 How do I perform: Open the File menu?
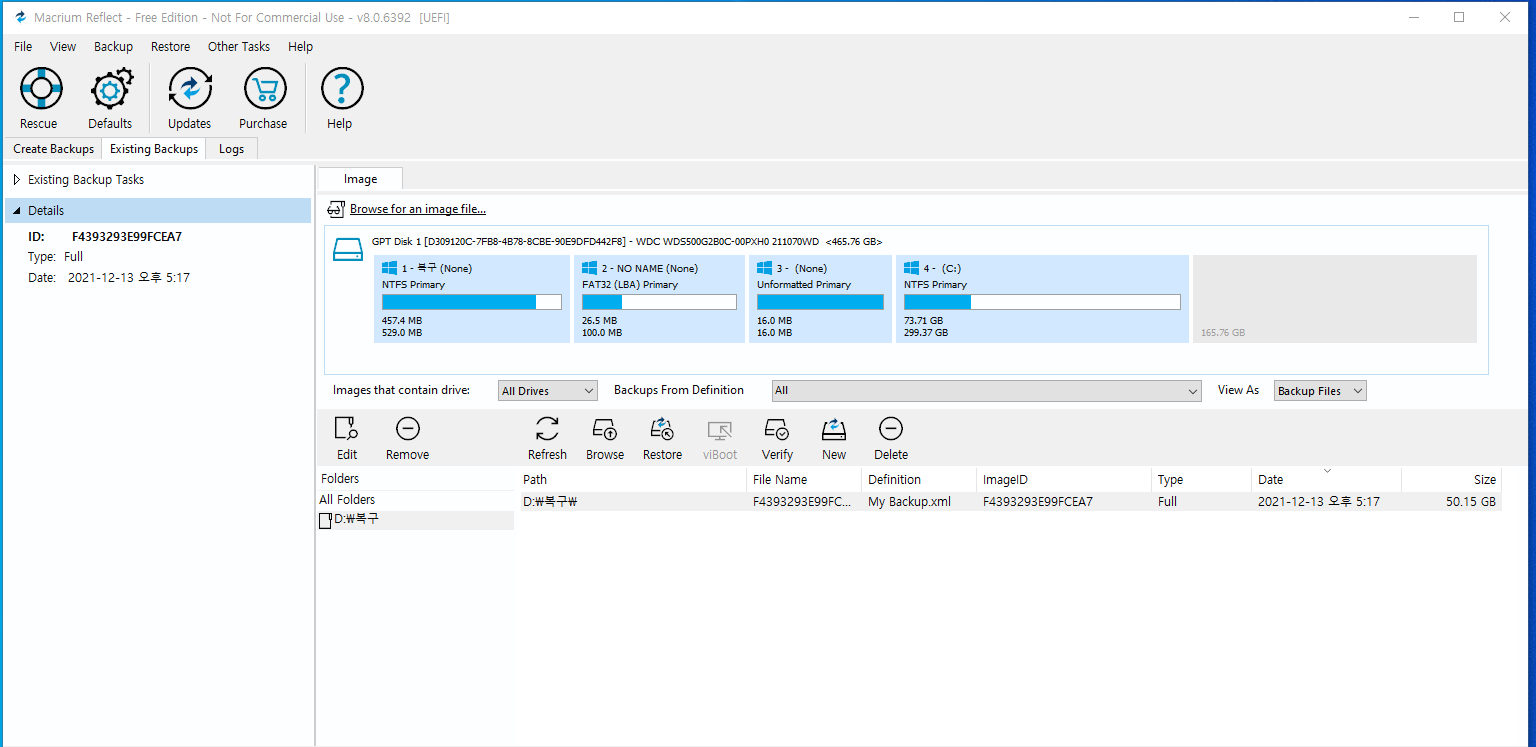pos(23,46)
